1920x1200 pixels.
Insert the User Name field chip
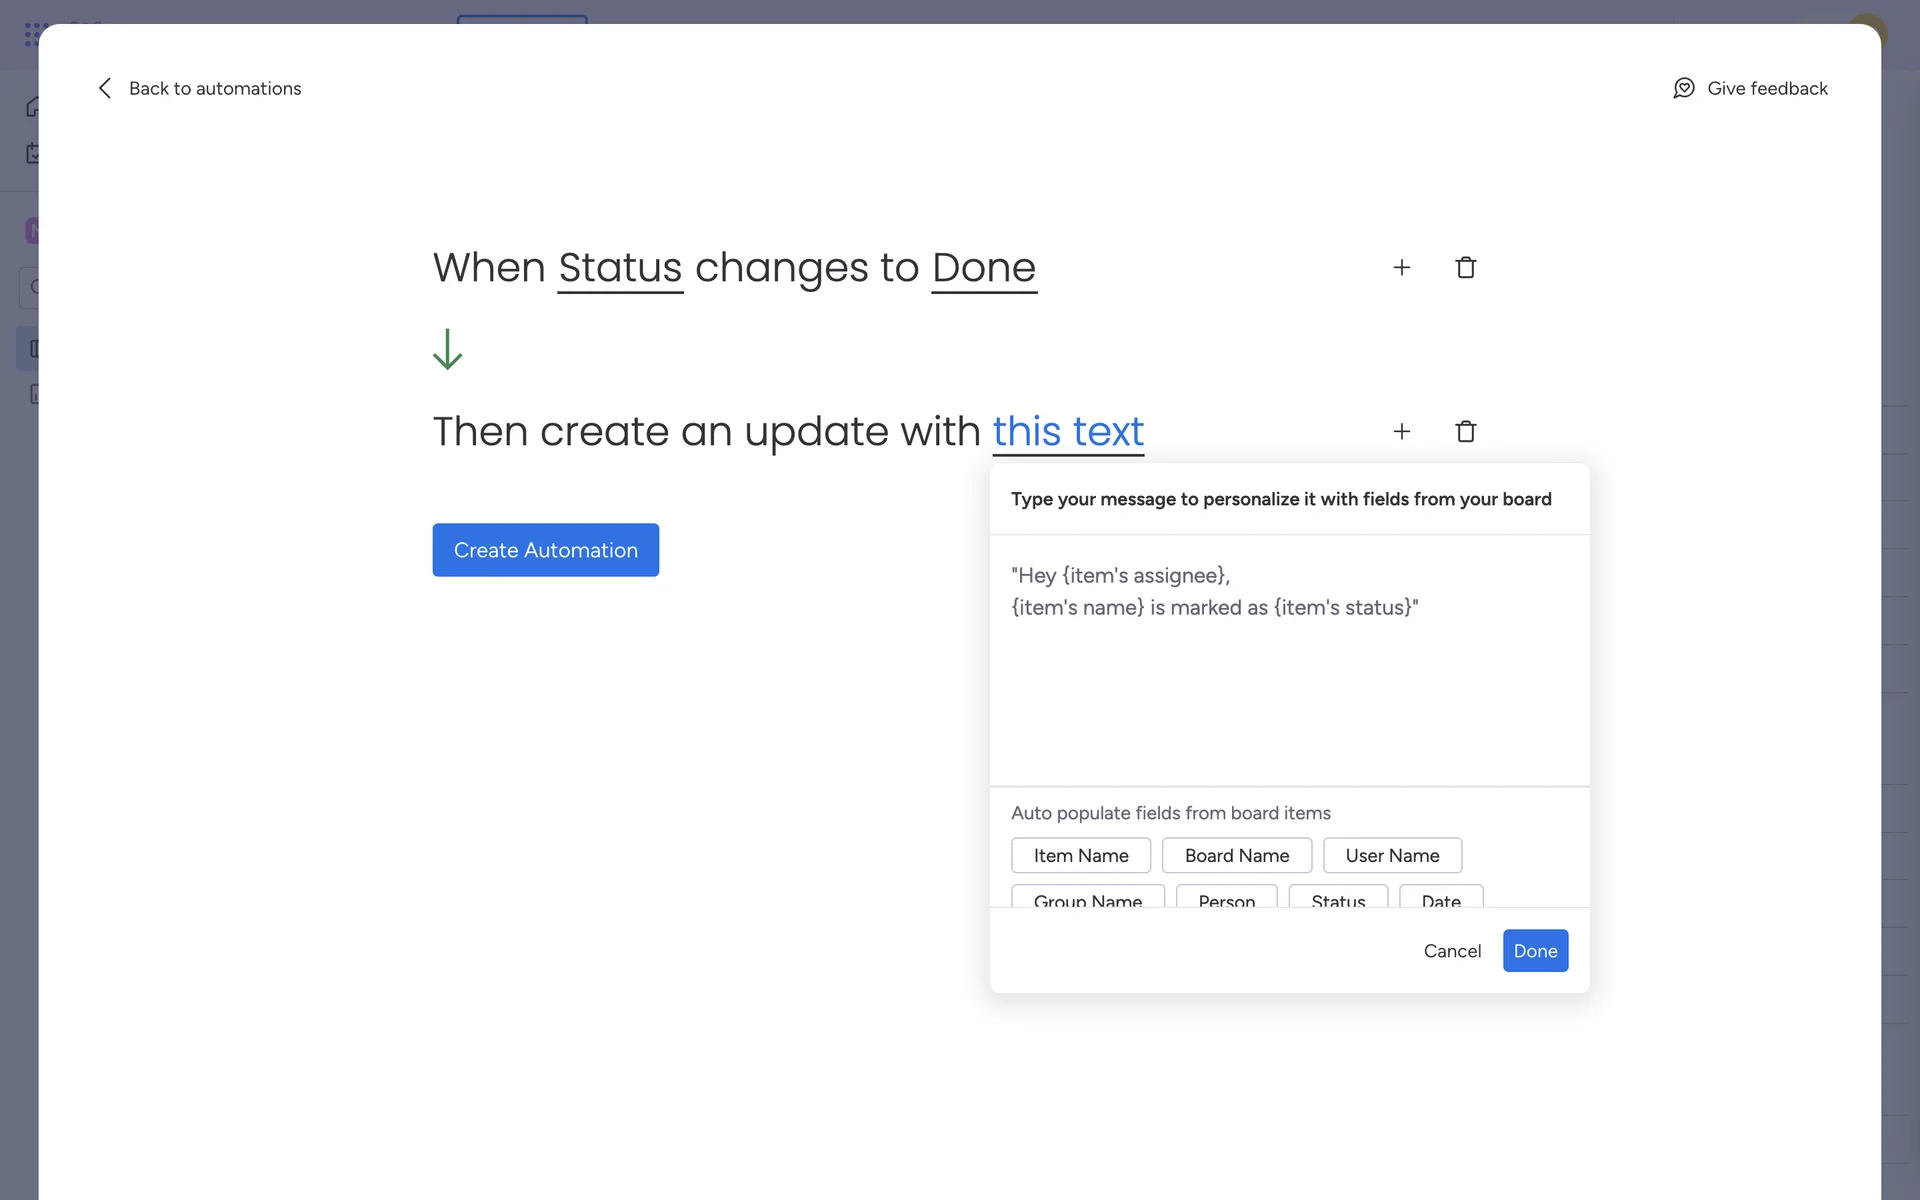tap(1391, 855)
